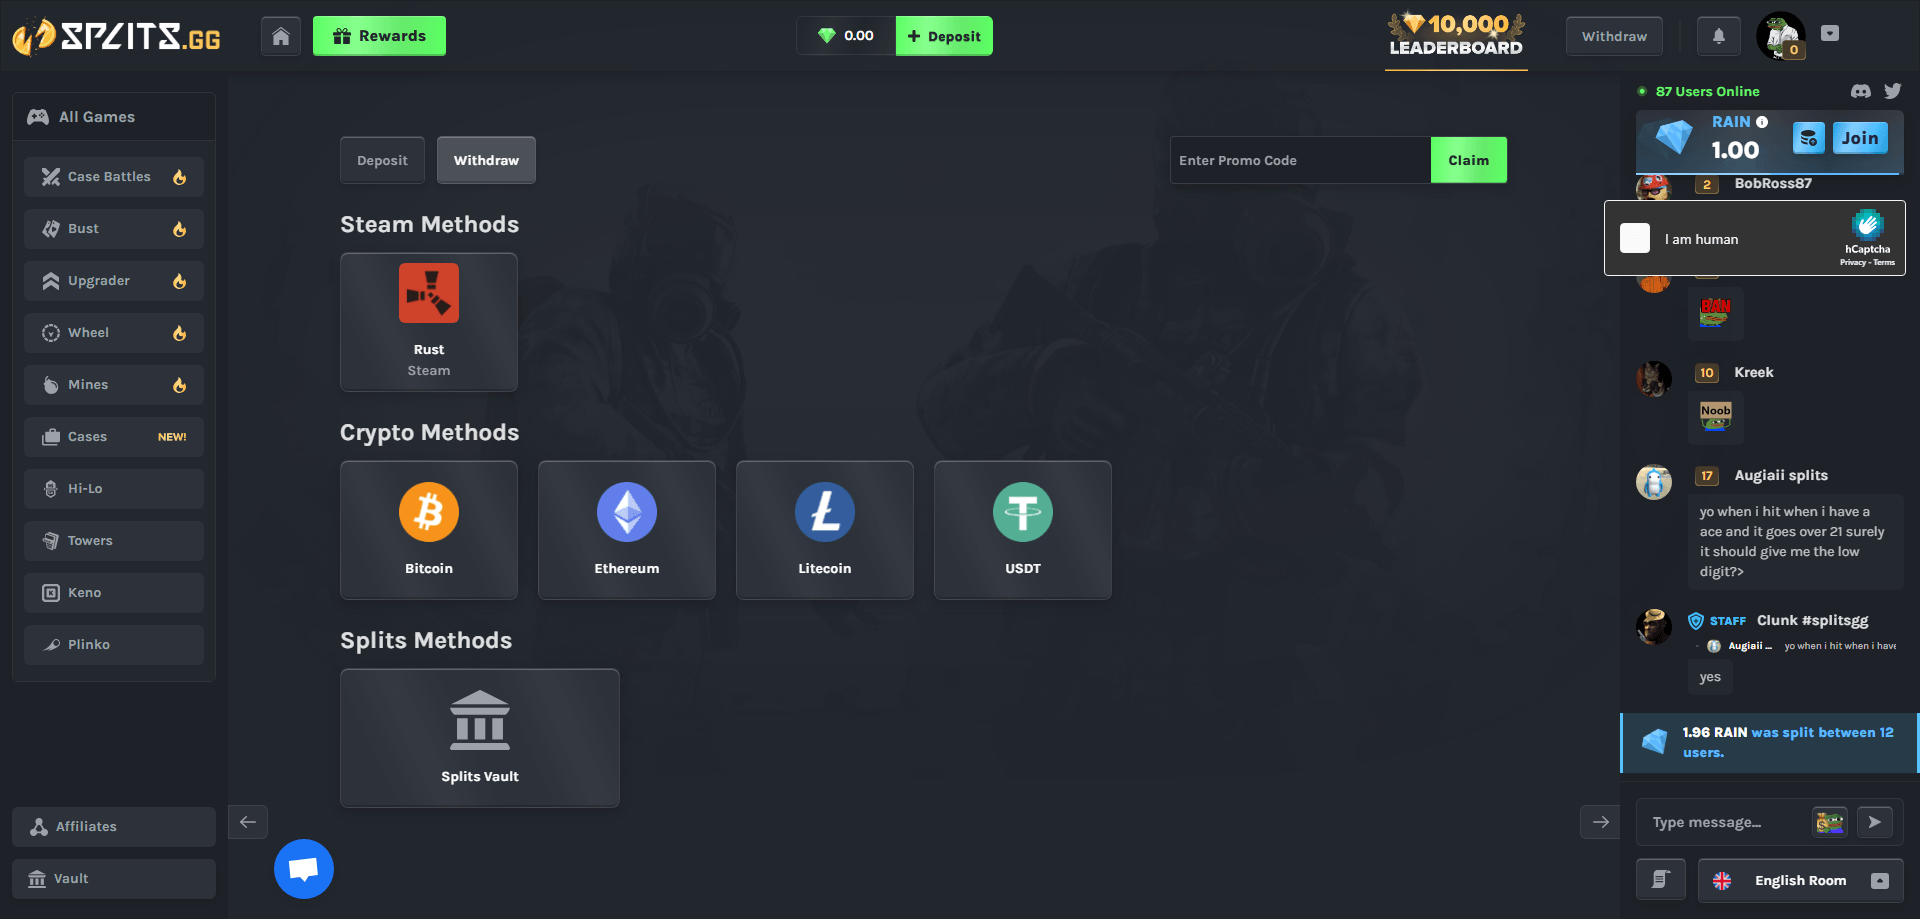The image size is (1920, 919).
Task: Check the I am human checkbox
Action: 1635,238
